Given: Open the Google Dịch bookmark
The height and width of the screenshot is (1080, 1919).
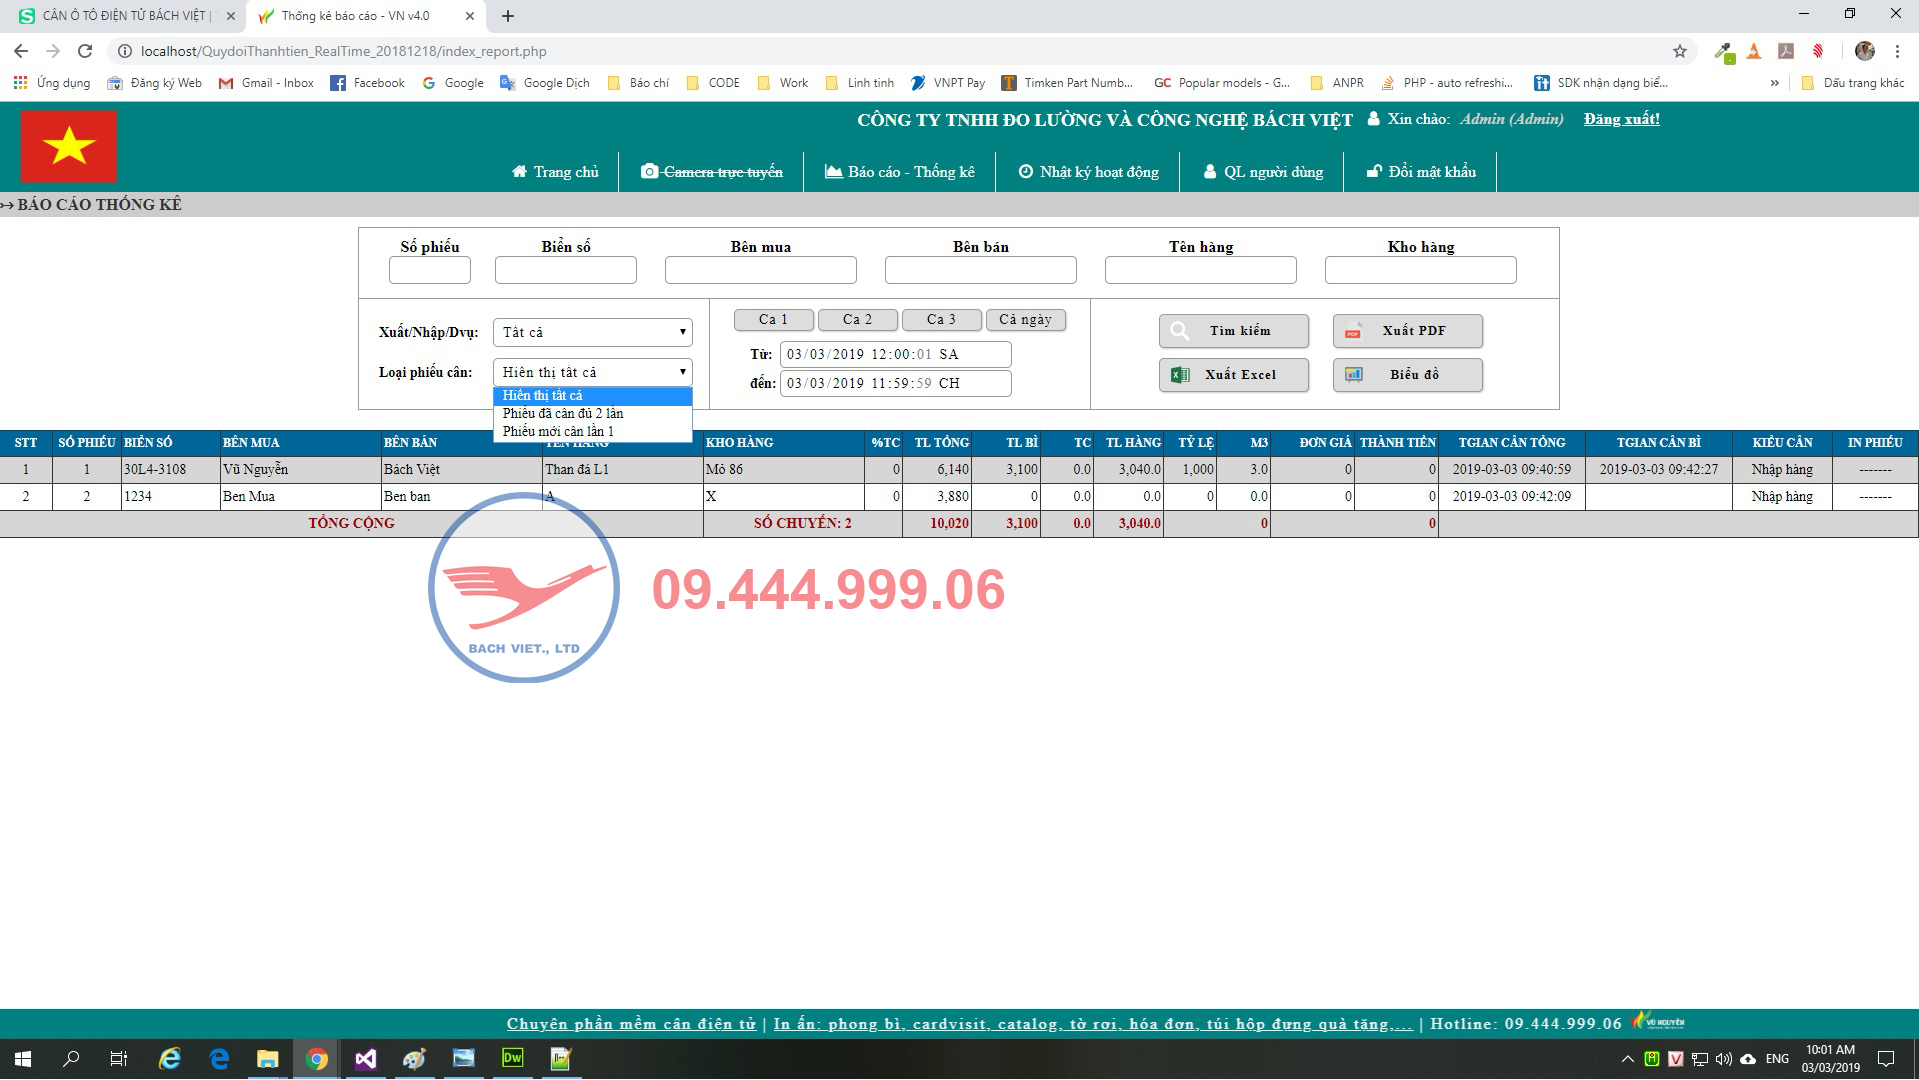Looking at the screenshot, I should [545, 83].
